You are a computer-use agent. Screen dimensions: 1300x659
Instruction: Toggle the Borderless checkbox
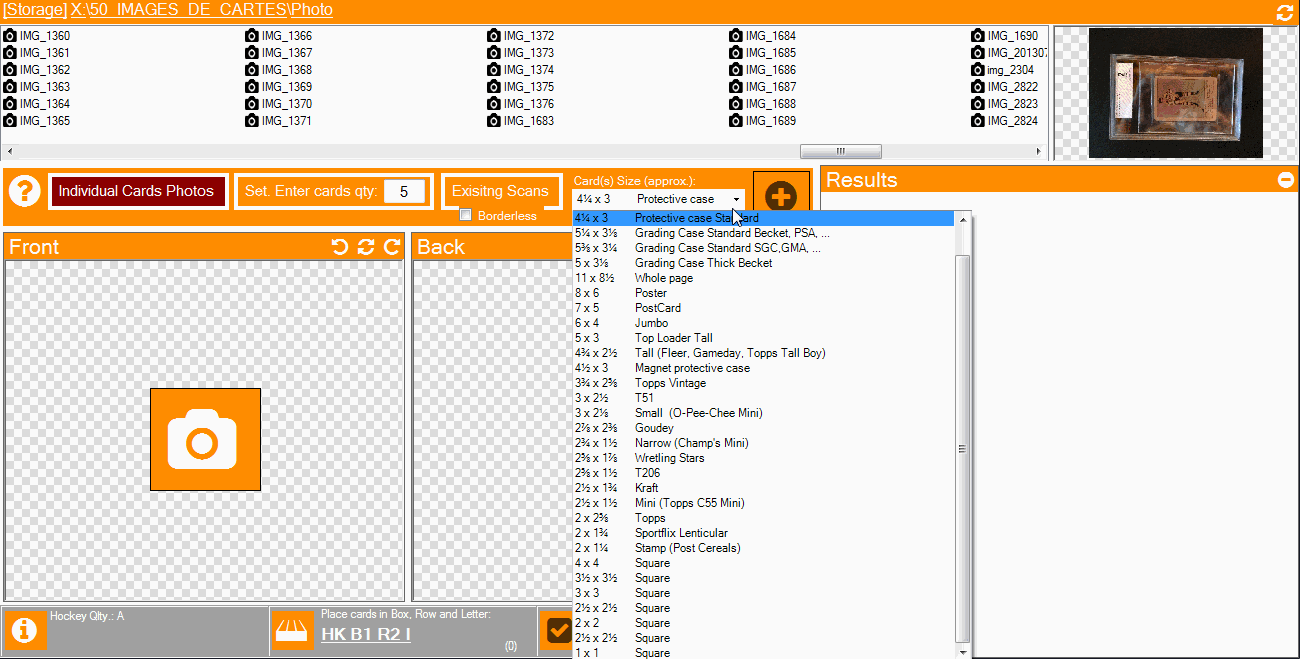click(465, 215)
